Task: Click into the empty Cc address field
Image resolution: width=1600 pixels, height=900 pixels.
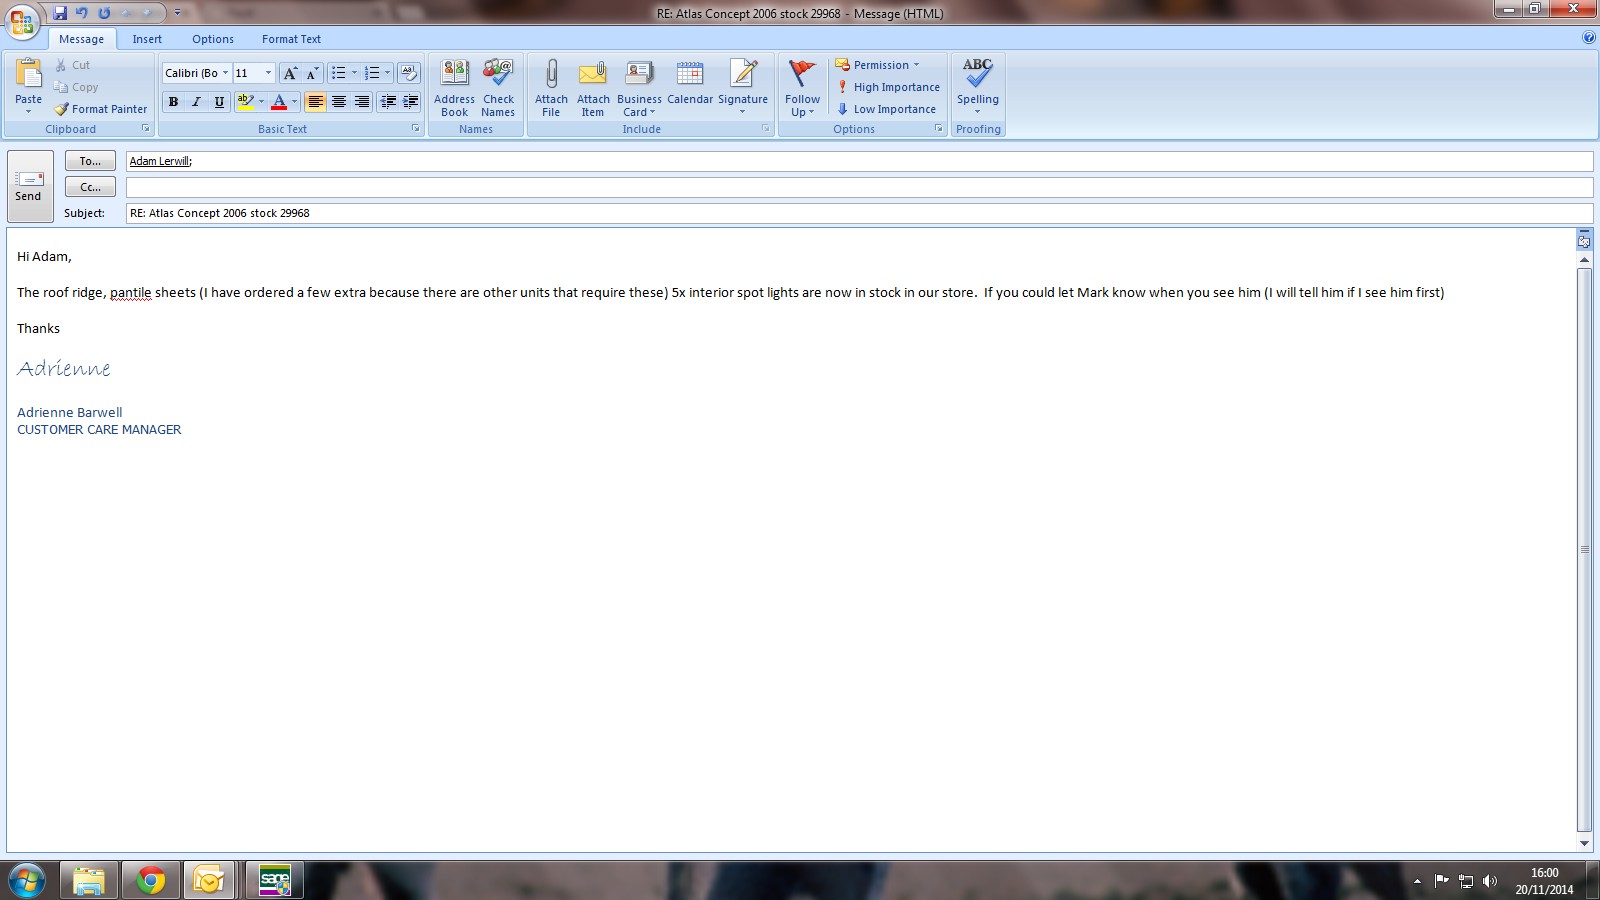Action: (x=859, y=187)
